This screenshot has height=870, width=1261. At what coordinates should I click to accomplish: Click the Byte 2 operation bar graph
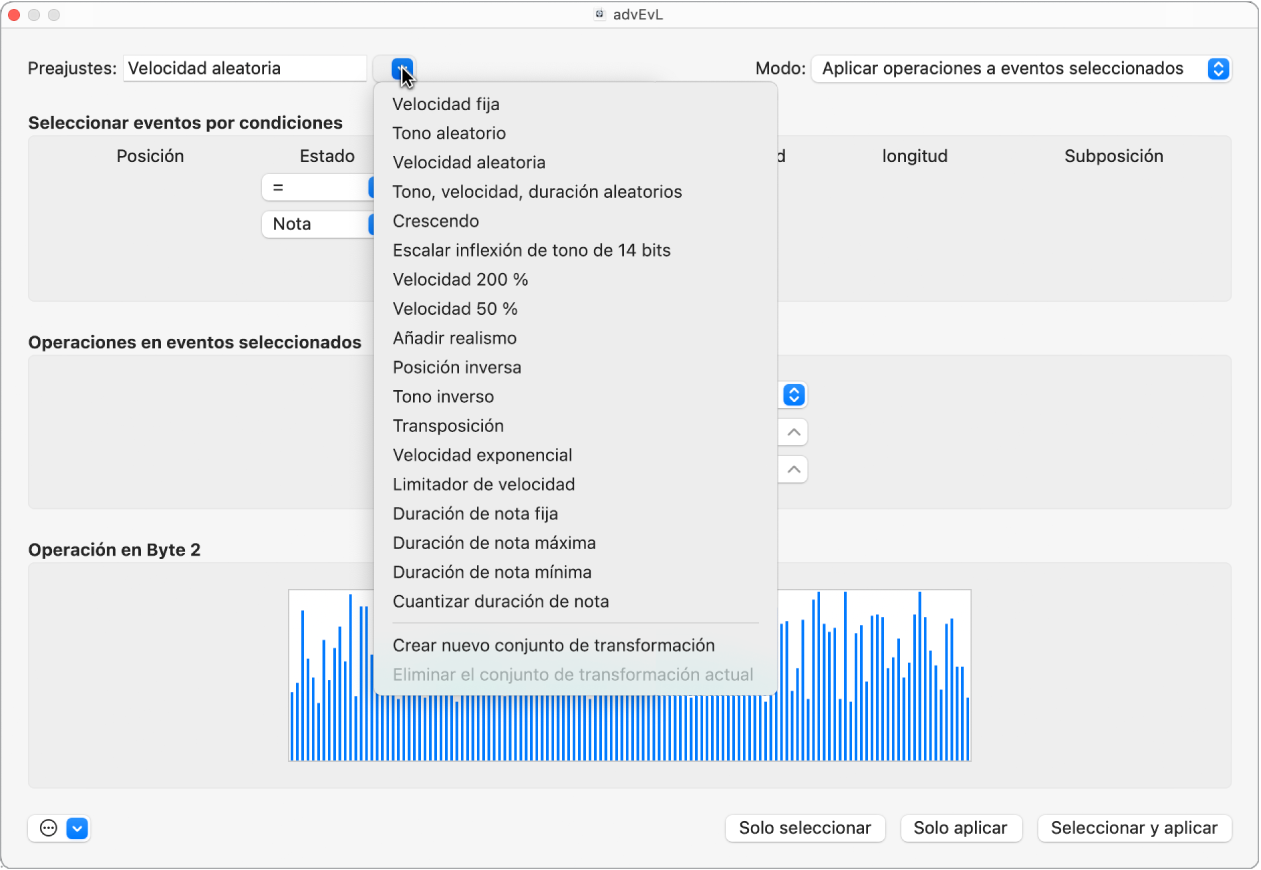click(x=630, y=676)
